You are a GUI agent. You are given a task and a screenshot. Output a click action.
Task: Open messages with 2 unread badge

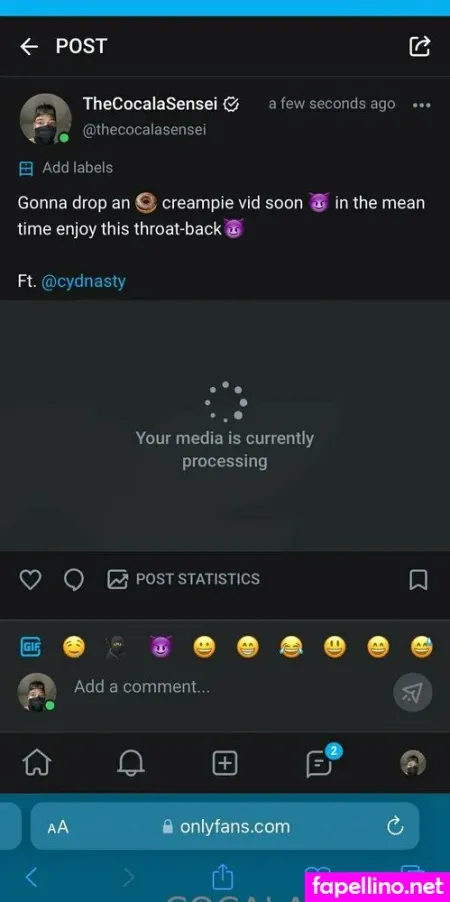coord(319,762)
